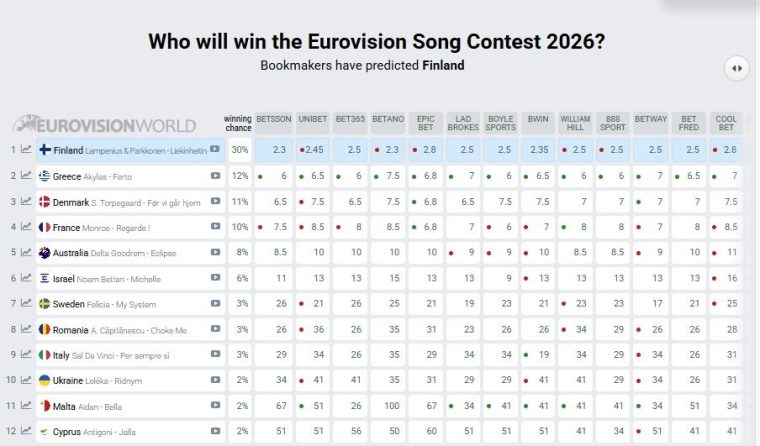Viewport: 760px width, 446px height.
Task: Sort by the BETSSON column header
Action: pyautogui.click(x=274, y=119)
